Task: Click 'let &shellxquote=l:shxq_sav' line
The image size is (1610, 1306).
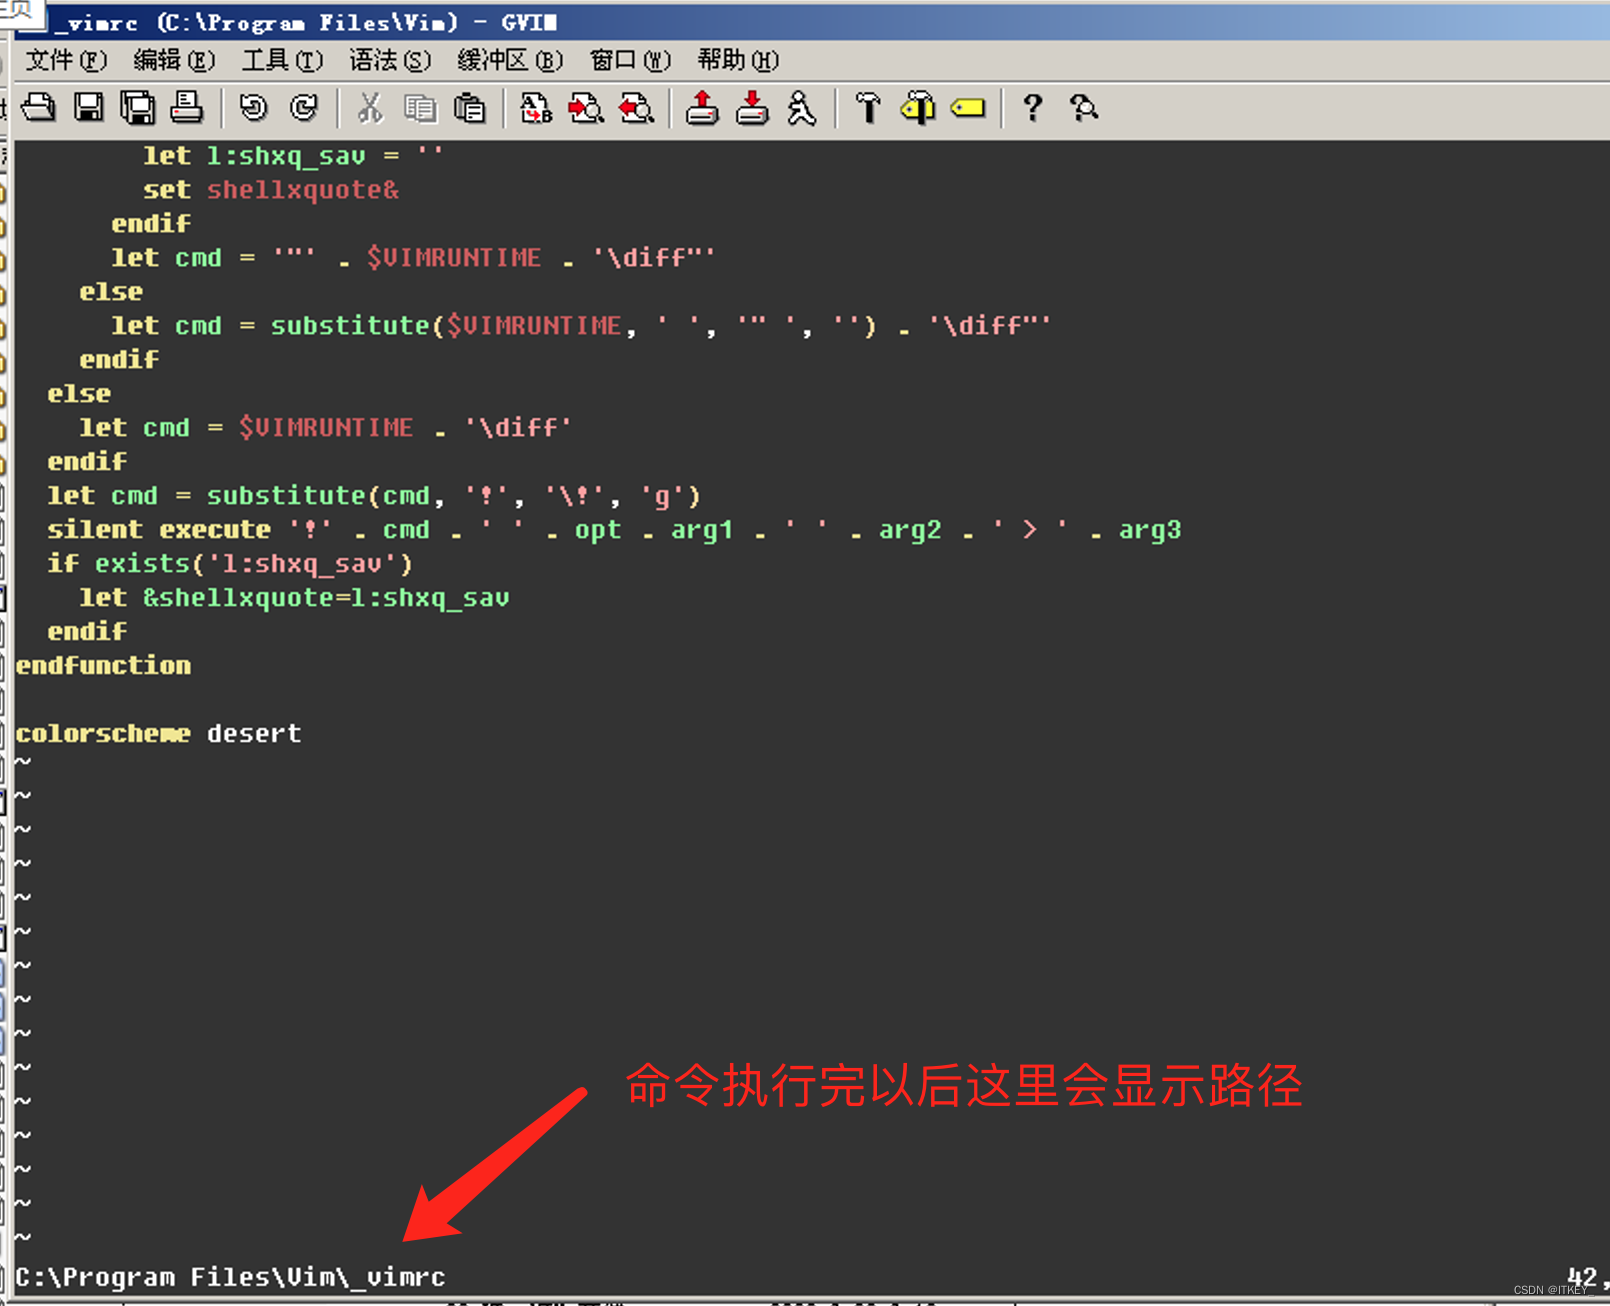Action: (x=294, y=597)
